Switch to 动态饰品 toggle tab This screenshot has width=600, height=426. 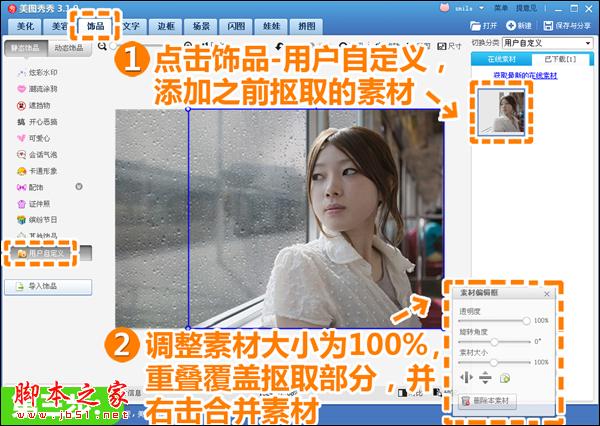pyautogui.click(x=69, y=48)
